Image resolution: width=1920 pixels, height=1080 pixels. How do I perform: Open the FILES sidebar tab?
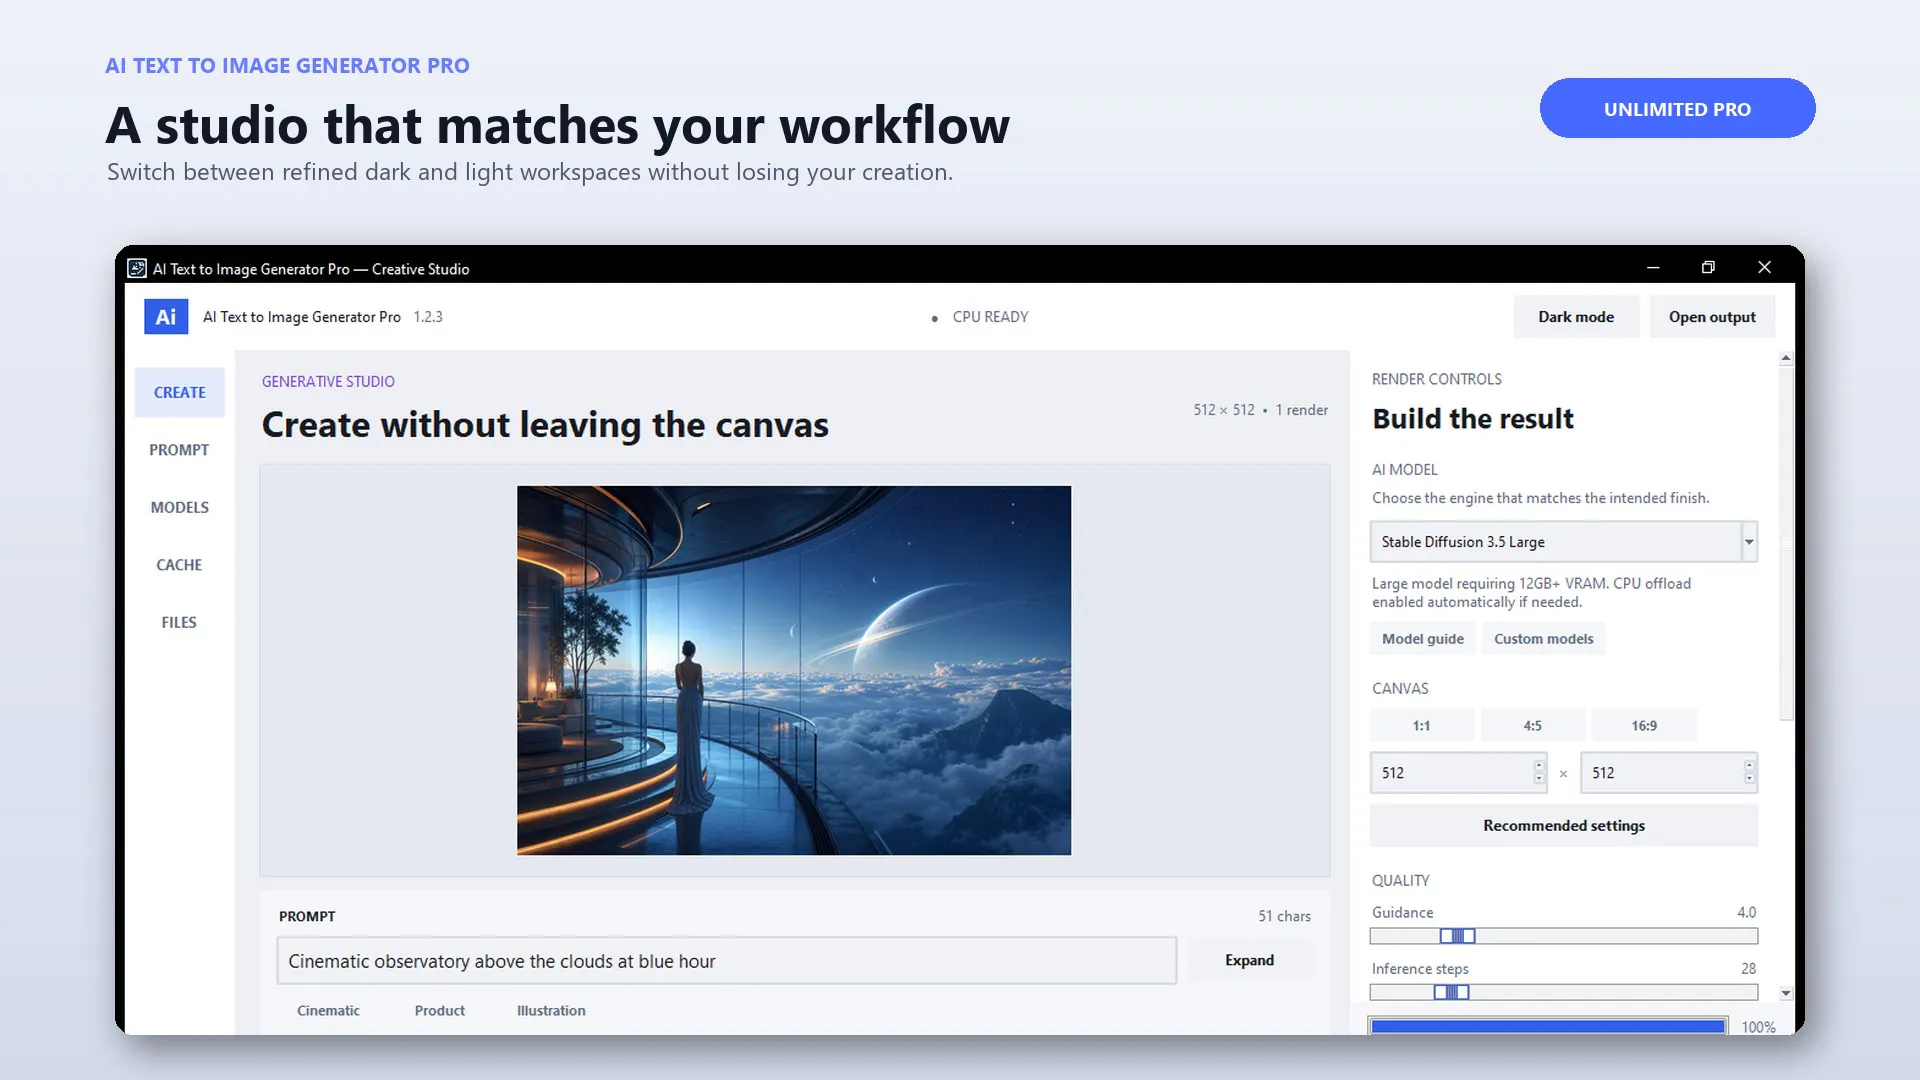[180, 622]
